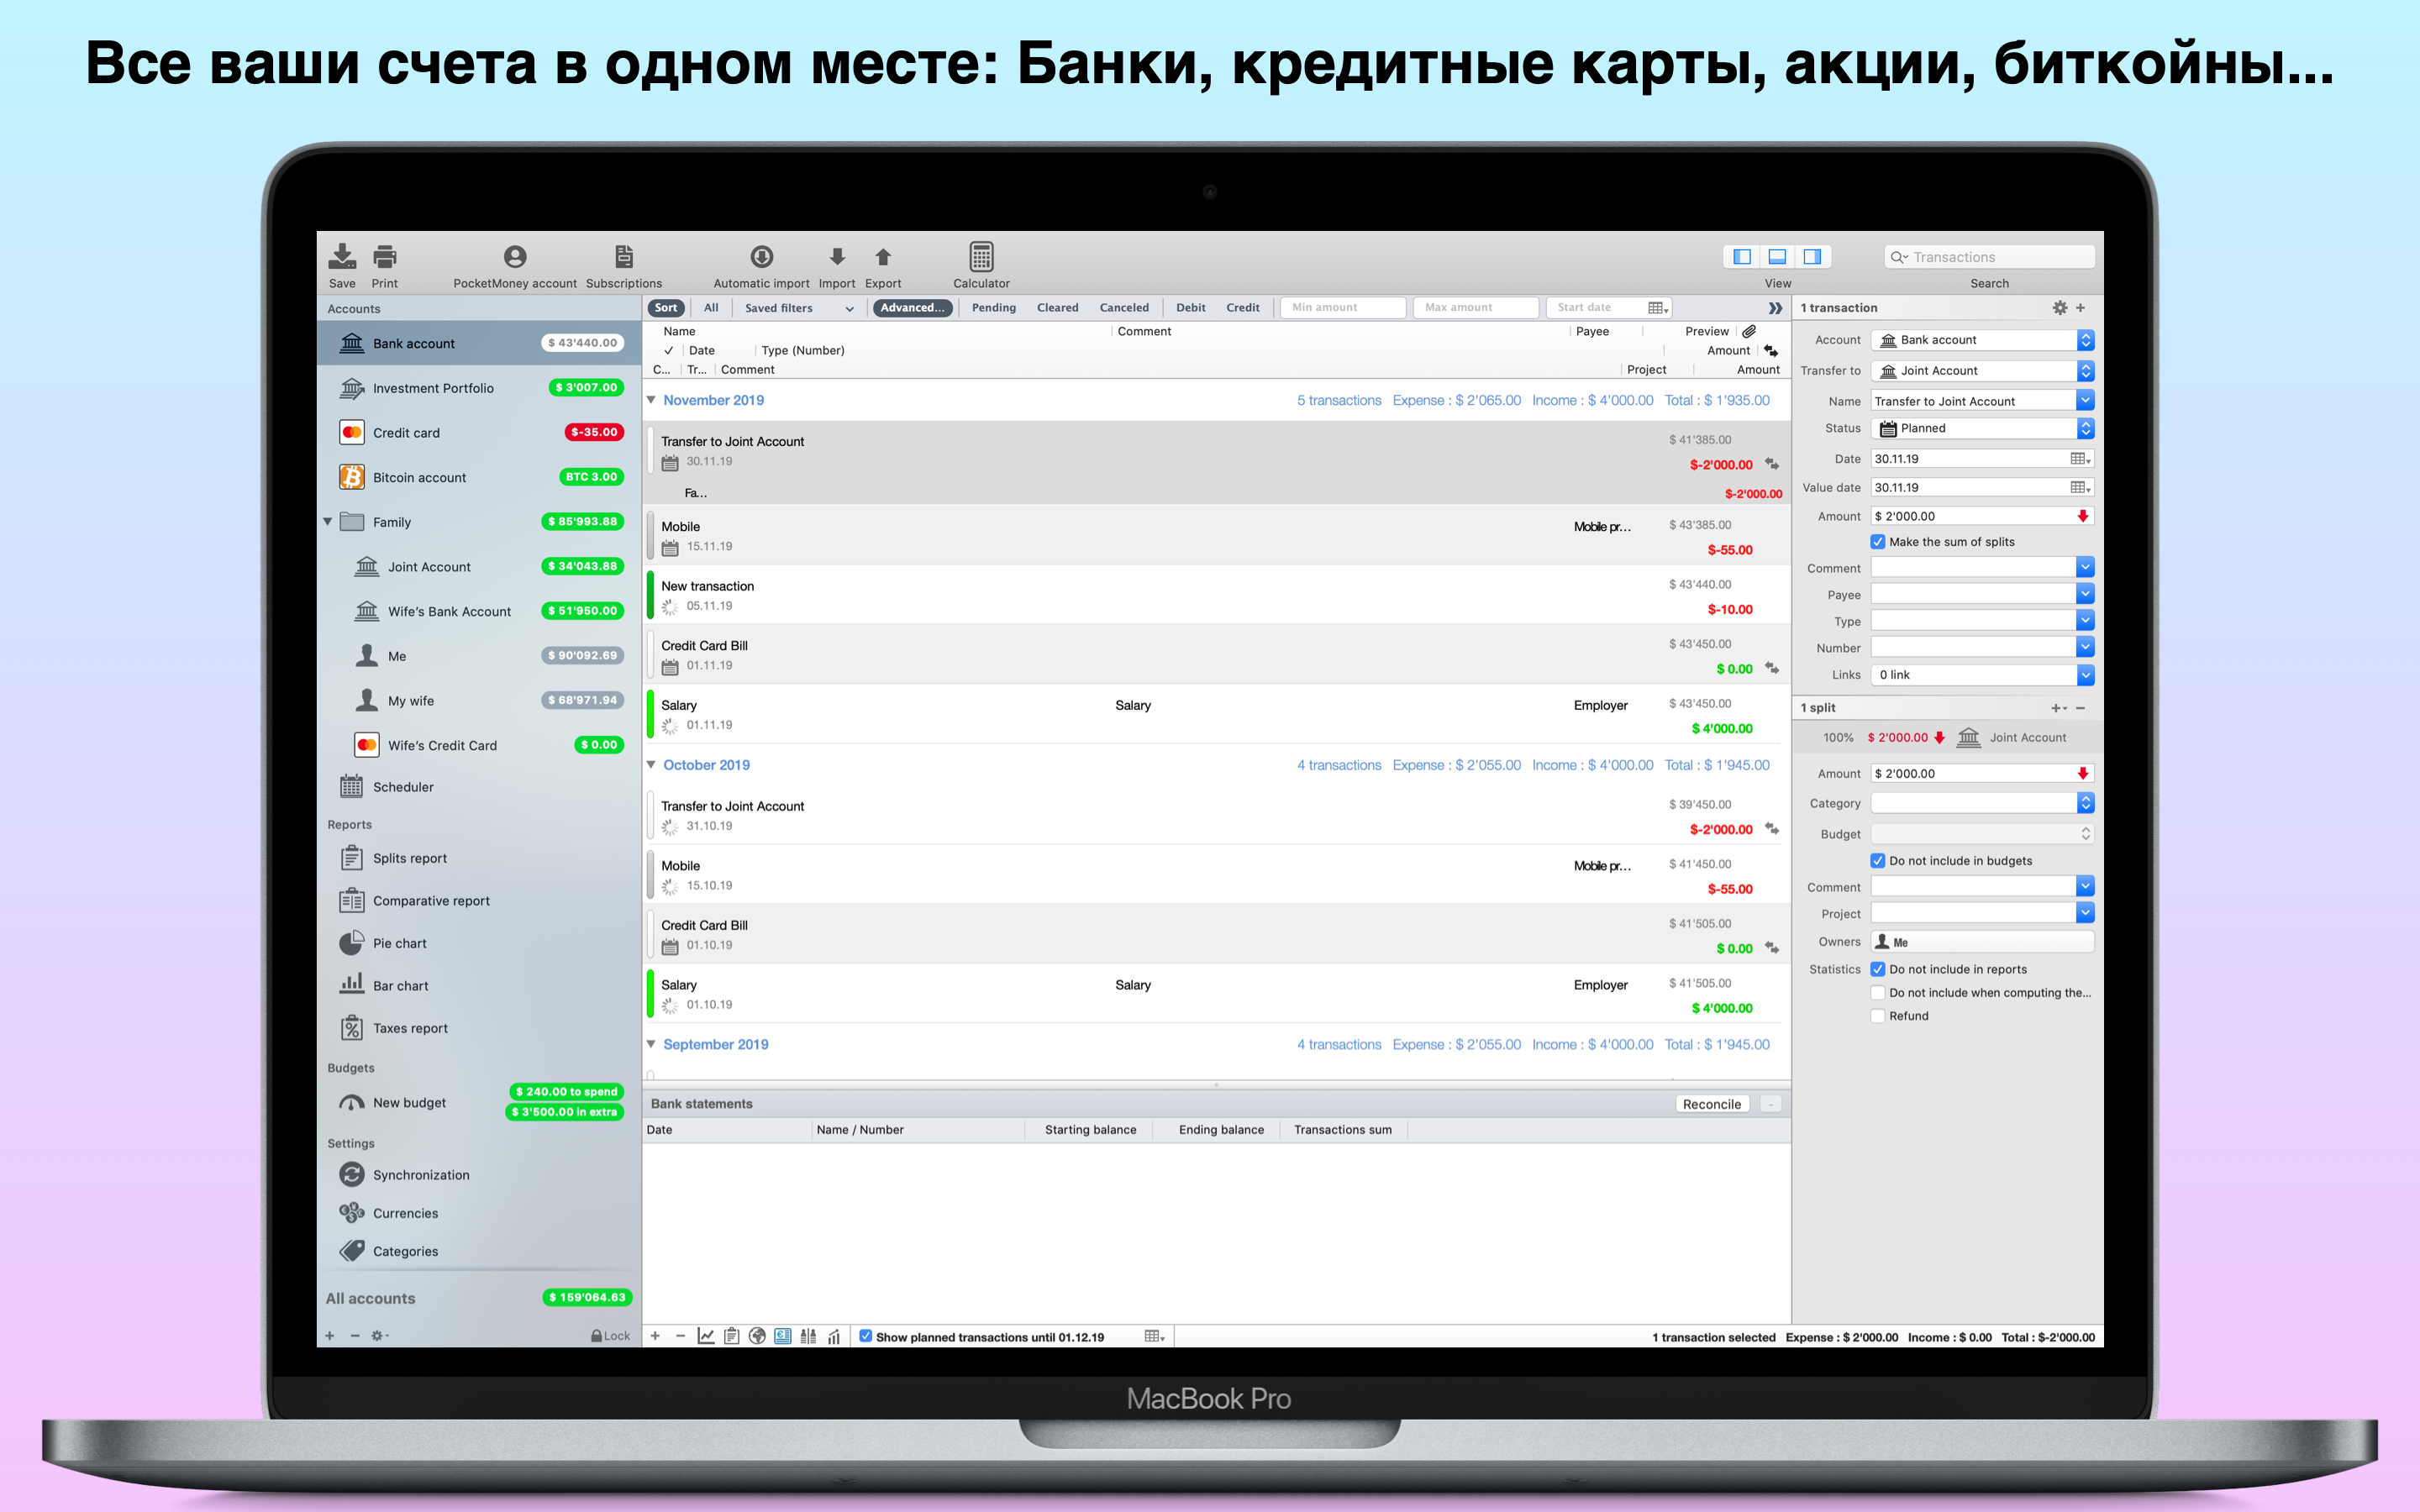Viewport: 2420px width, 1512px height.
Task: Open the Status dropdown showing Planned
Action: tap(1982, 428)
